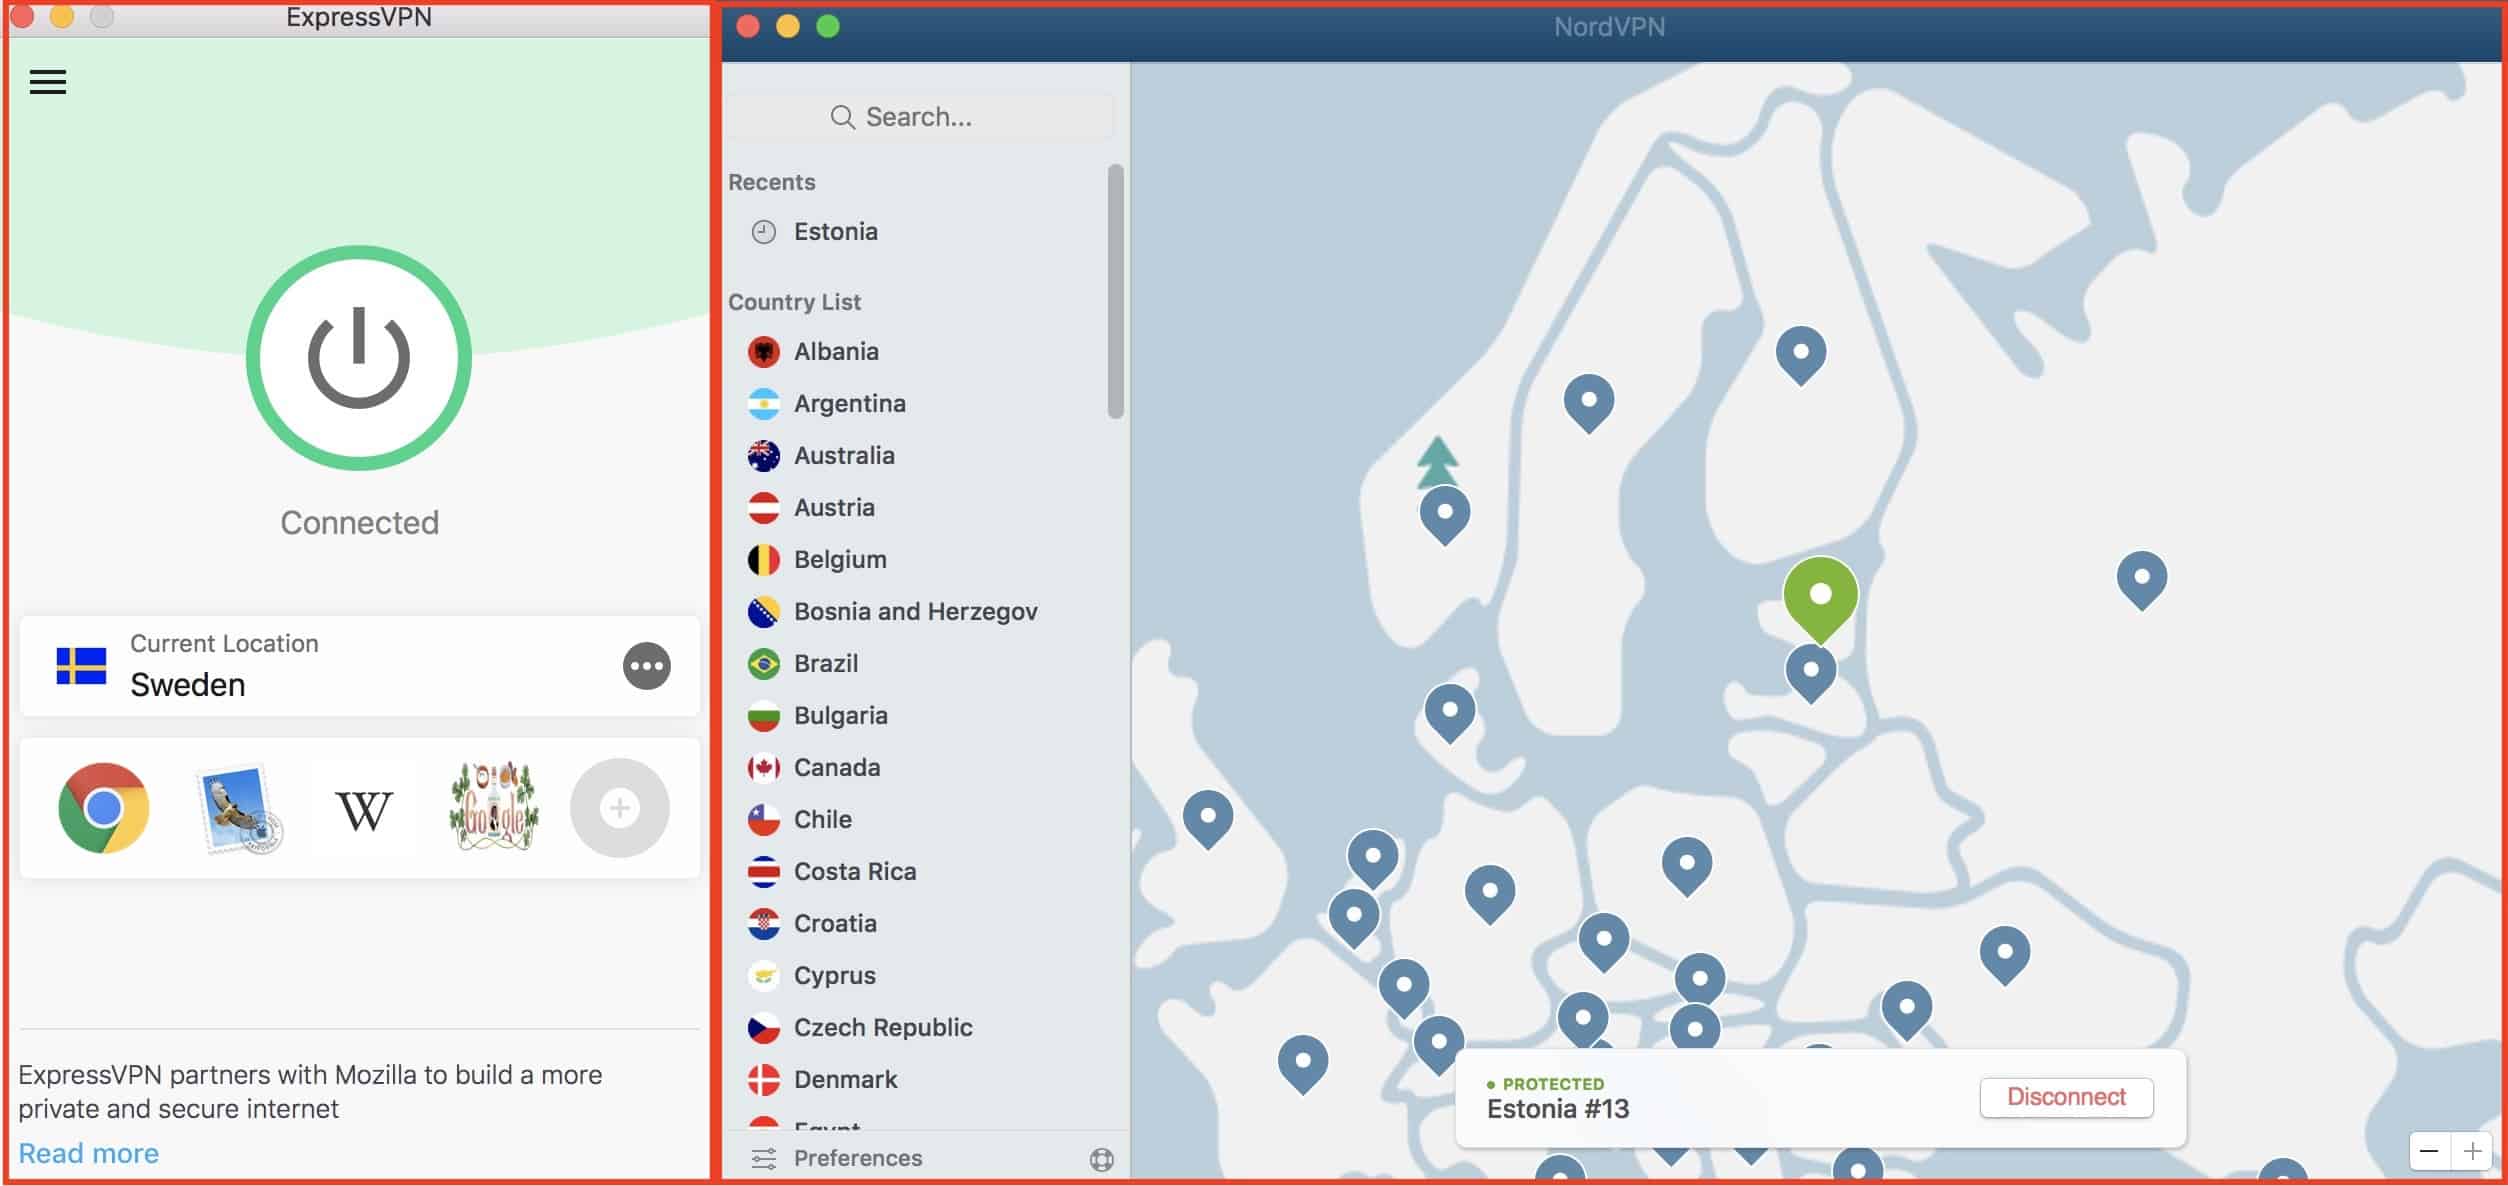Screen dimensions: 2508x1186
Task: Click the Disconnect button
Action: pos(2066,1097)
